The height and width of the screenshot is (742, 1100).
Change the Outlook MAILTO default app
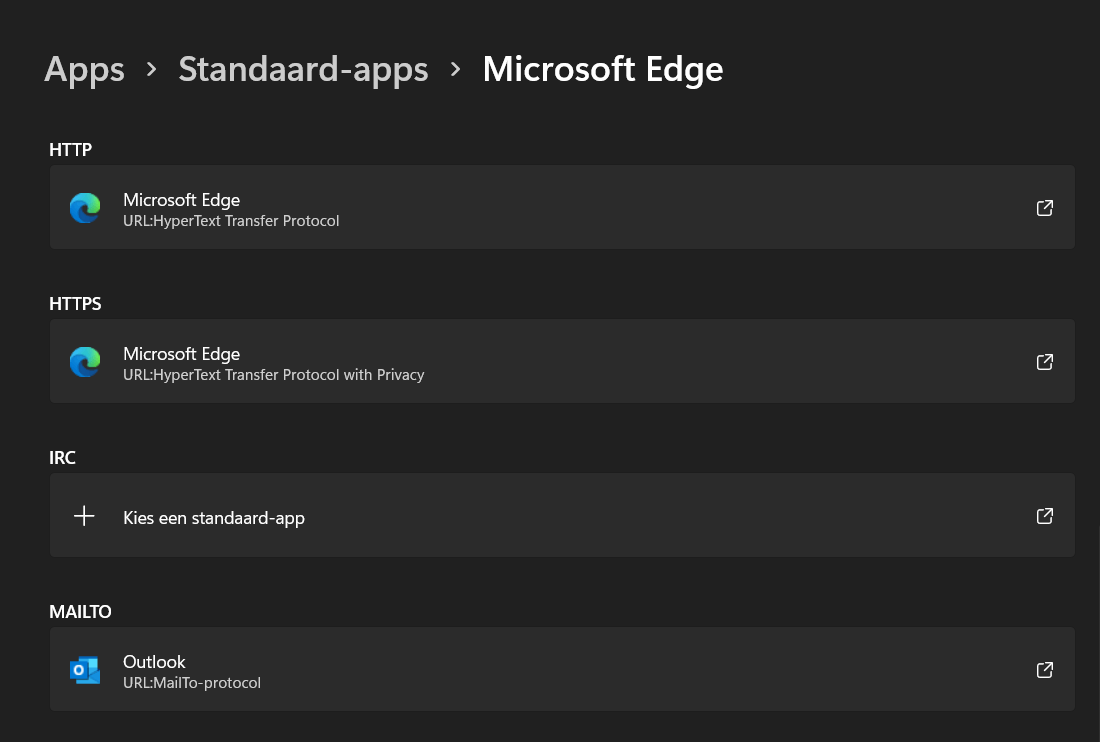point(562,669)
